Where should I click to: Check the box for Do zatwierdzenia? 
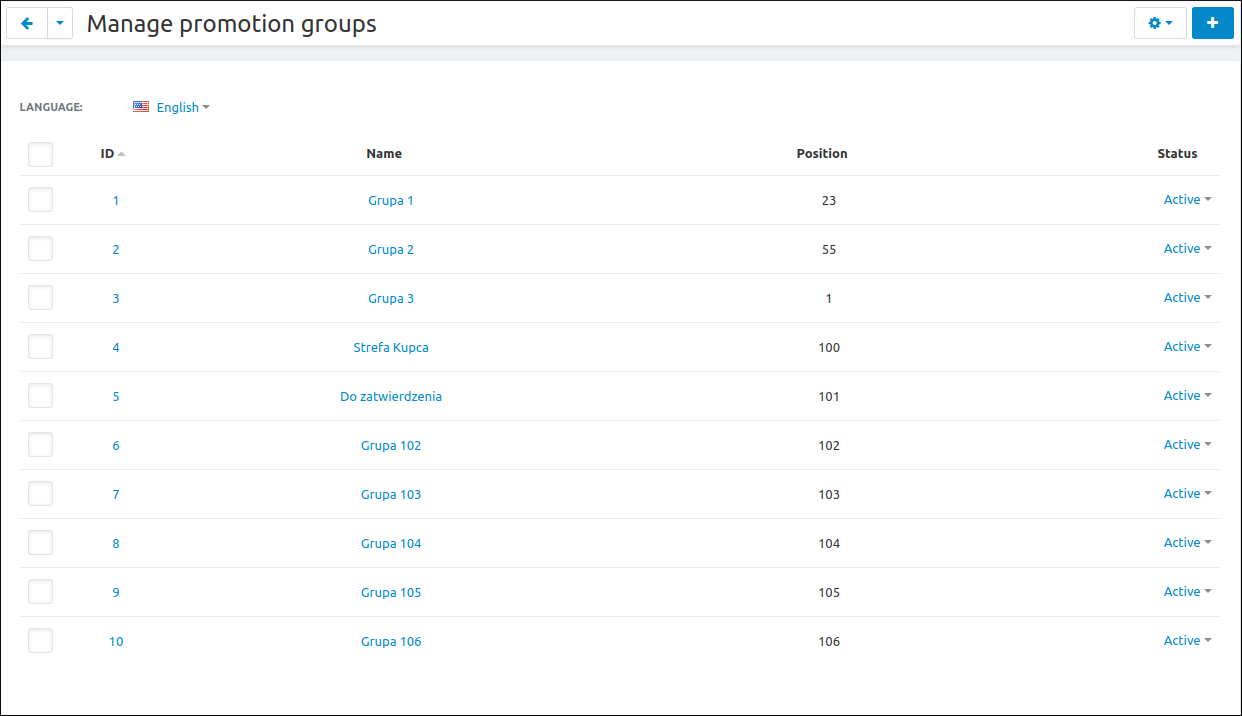(x=40, y=395)
